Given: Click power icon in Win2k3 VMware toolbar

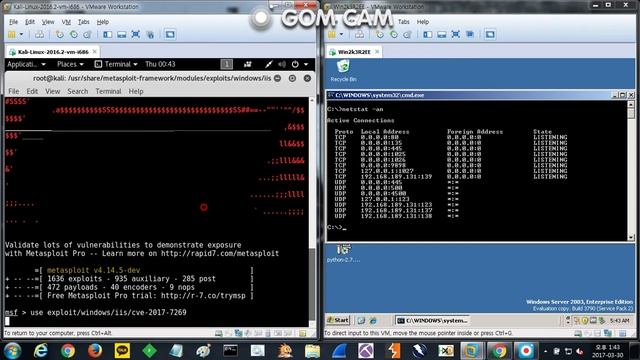Looking at the screenshot, I should coord(331,35).
